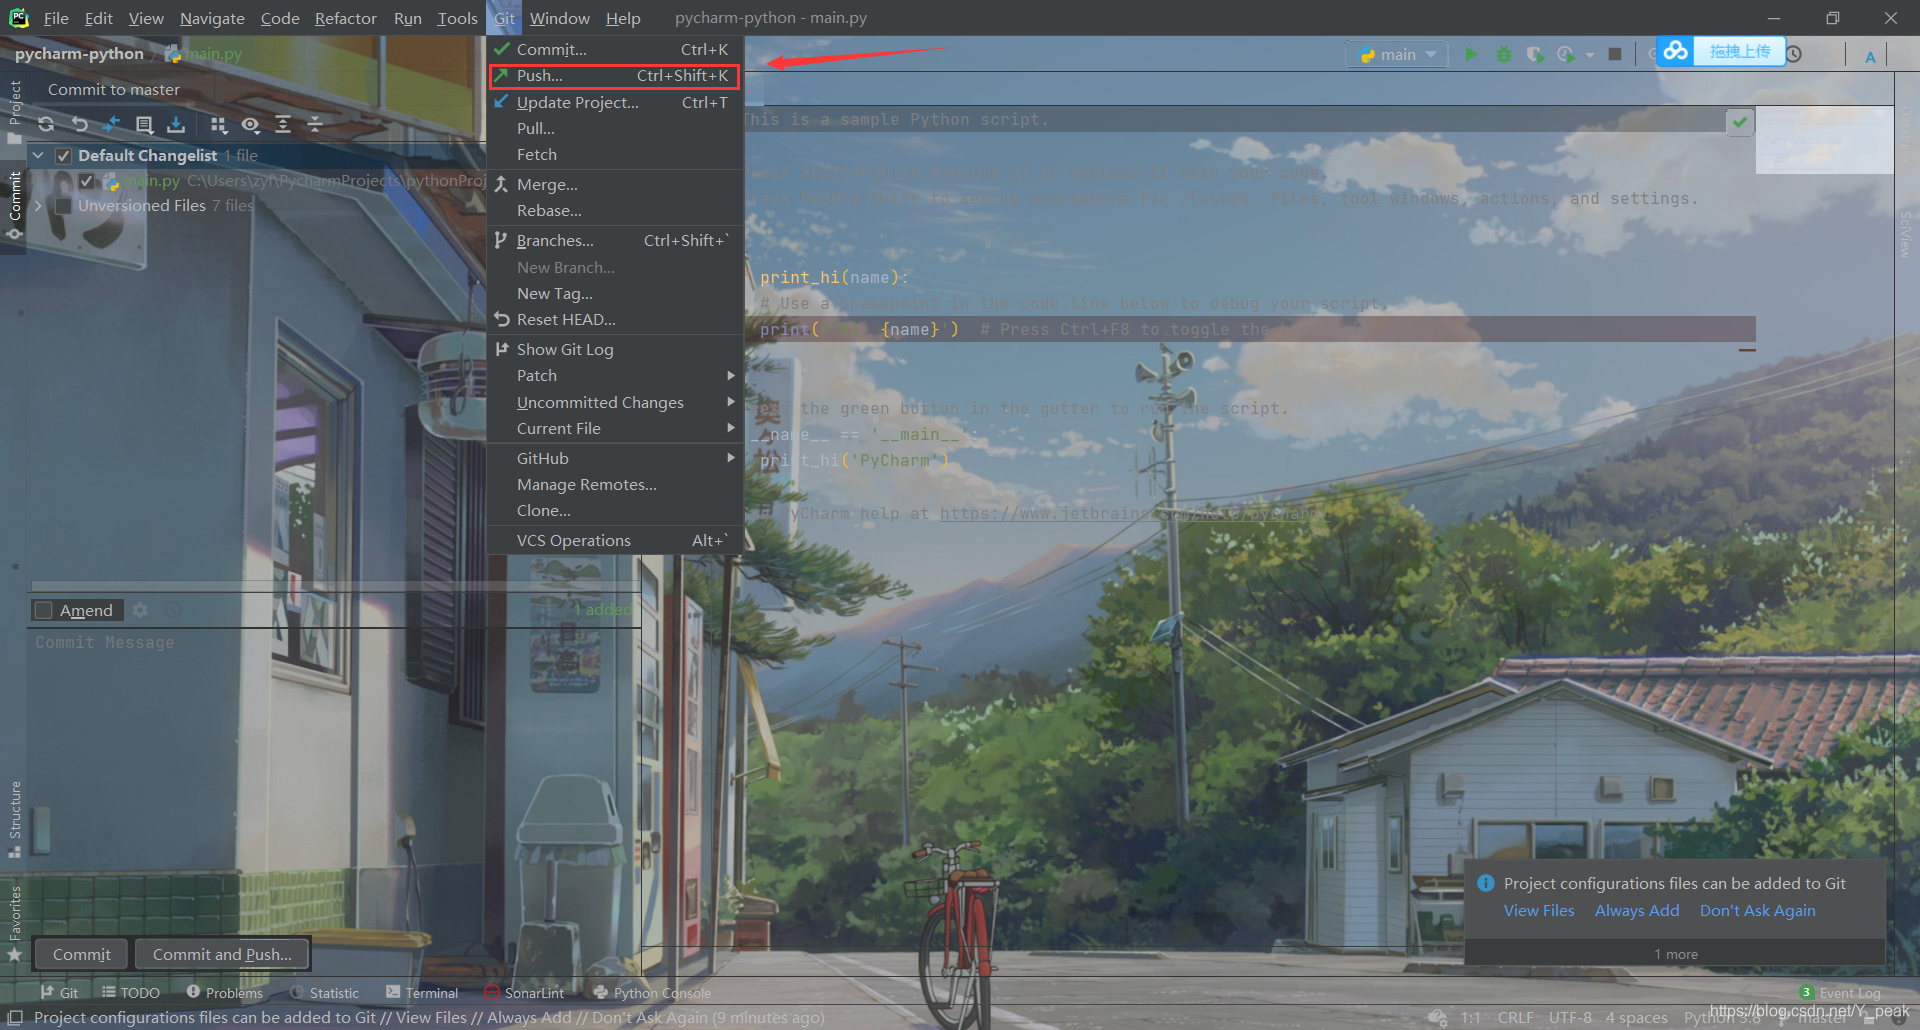Choose Rebase... in the Git menu

click(x=614, y=210)
